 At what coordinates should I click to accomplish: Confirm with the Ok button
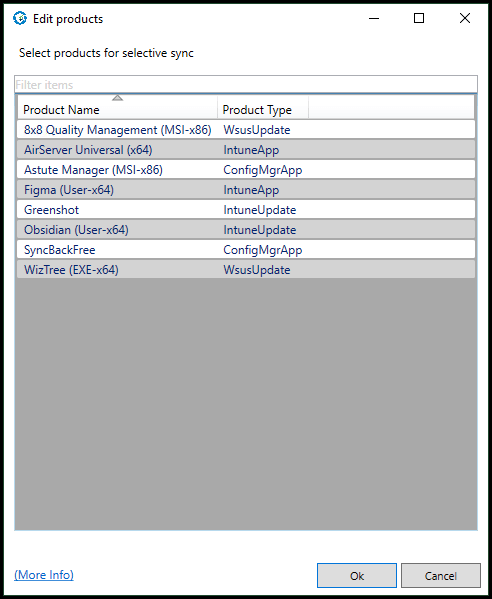click(357, 575)
